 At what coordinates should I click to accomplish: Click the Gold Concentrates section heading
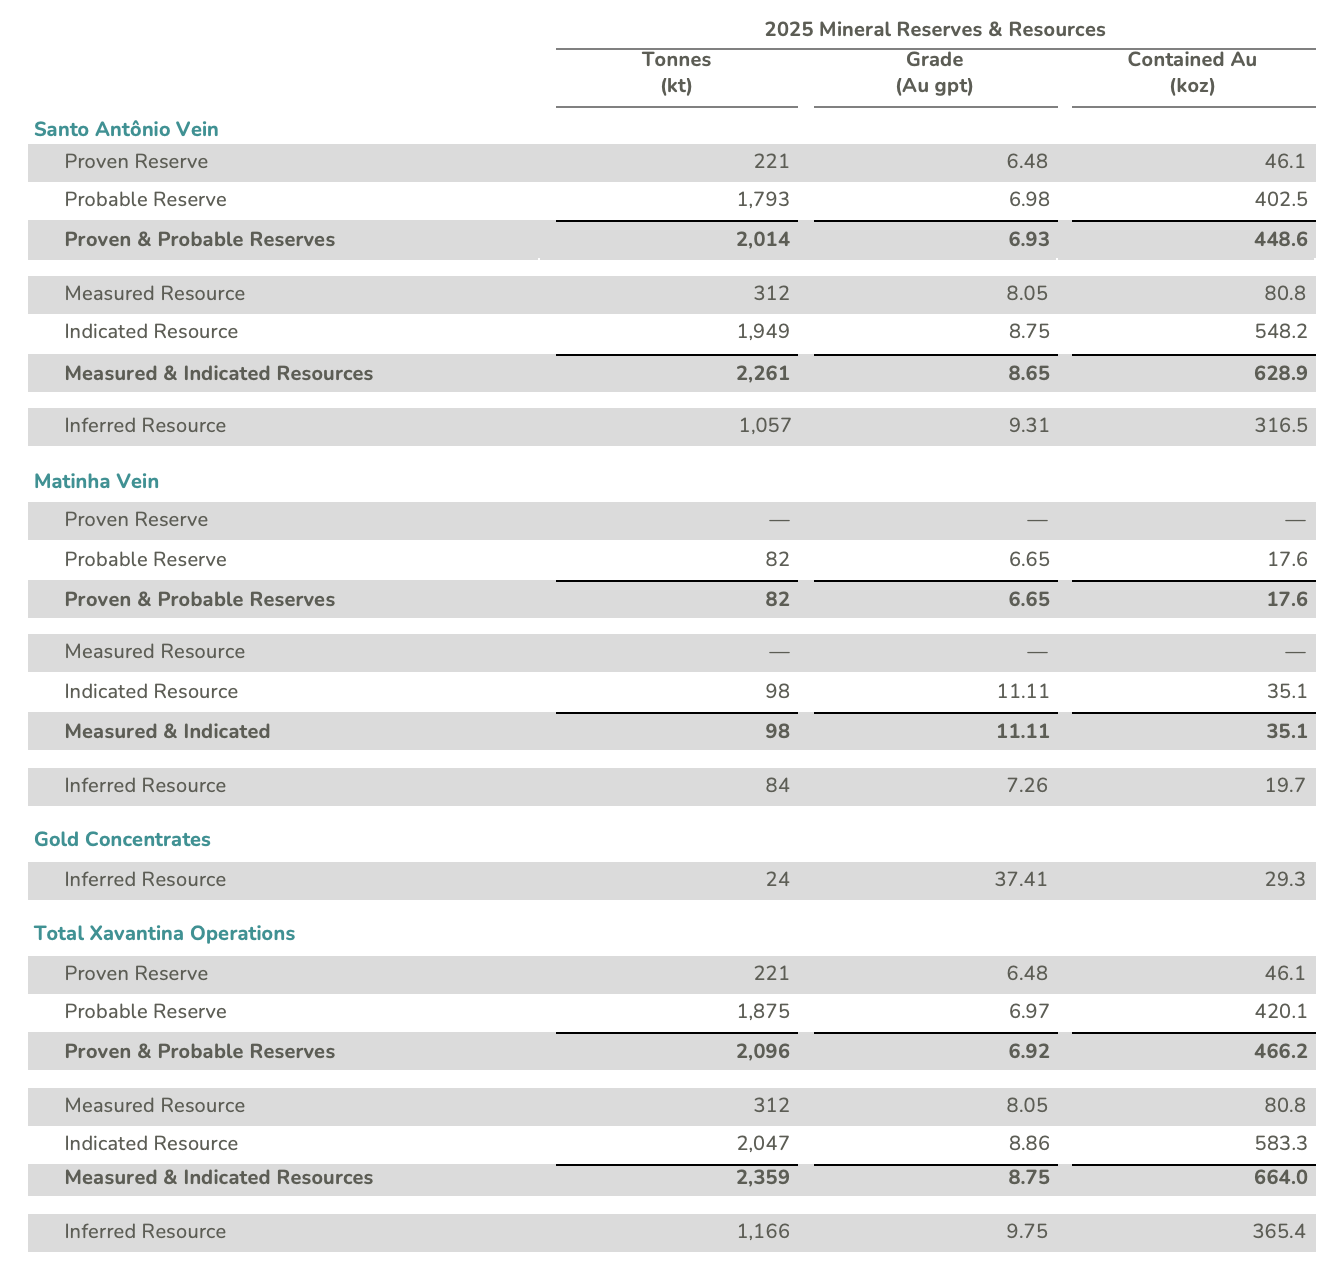[x=122, y=839]
